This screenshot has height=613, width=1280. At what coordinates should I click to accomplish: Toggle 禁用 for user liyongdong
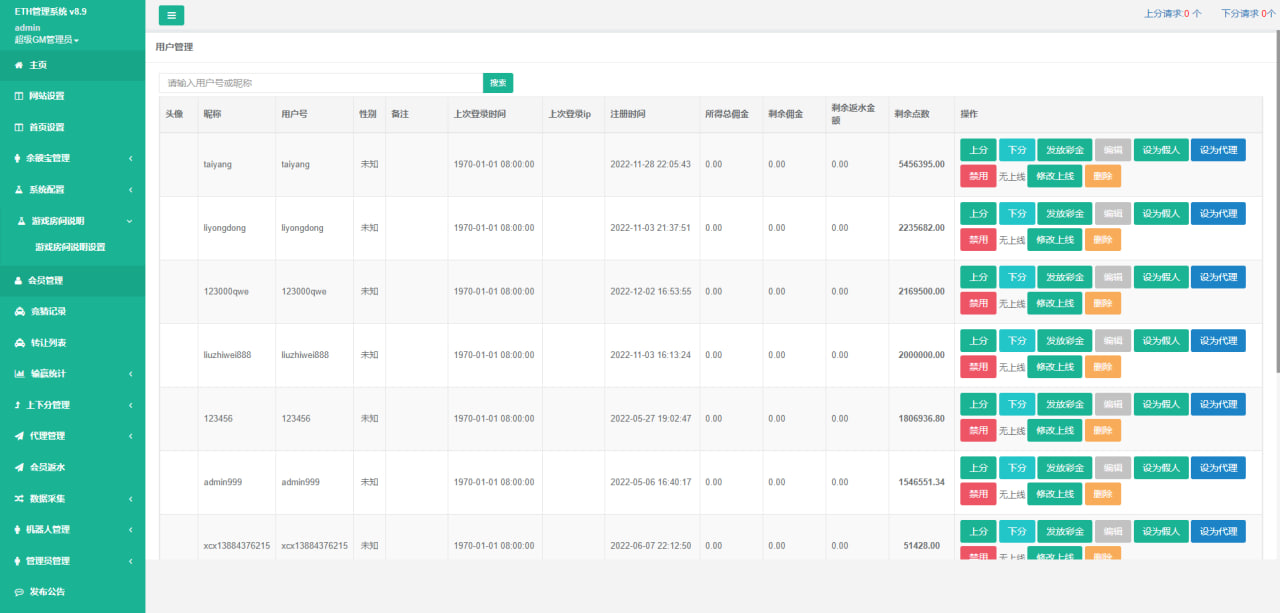pos(978,240)
